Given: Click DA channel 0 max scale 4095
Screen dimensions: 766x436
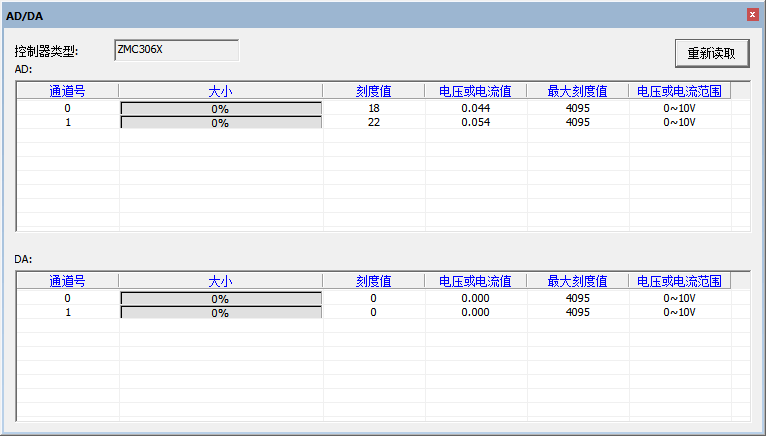Looking at the screenshot, I should (x=578, y=298).
